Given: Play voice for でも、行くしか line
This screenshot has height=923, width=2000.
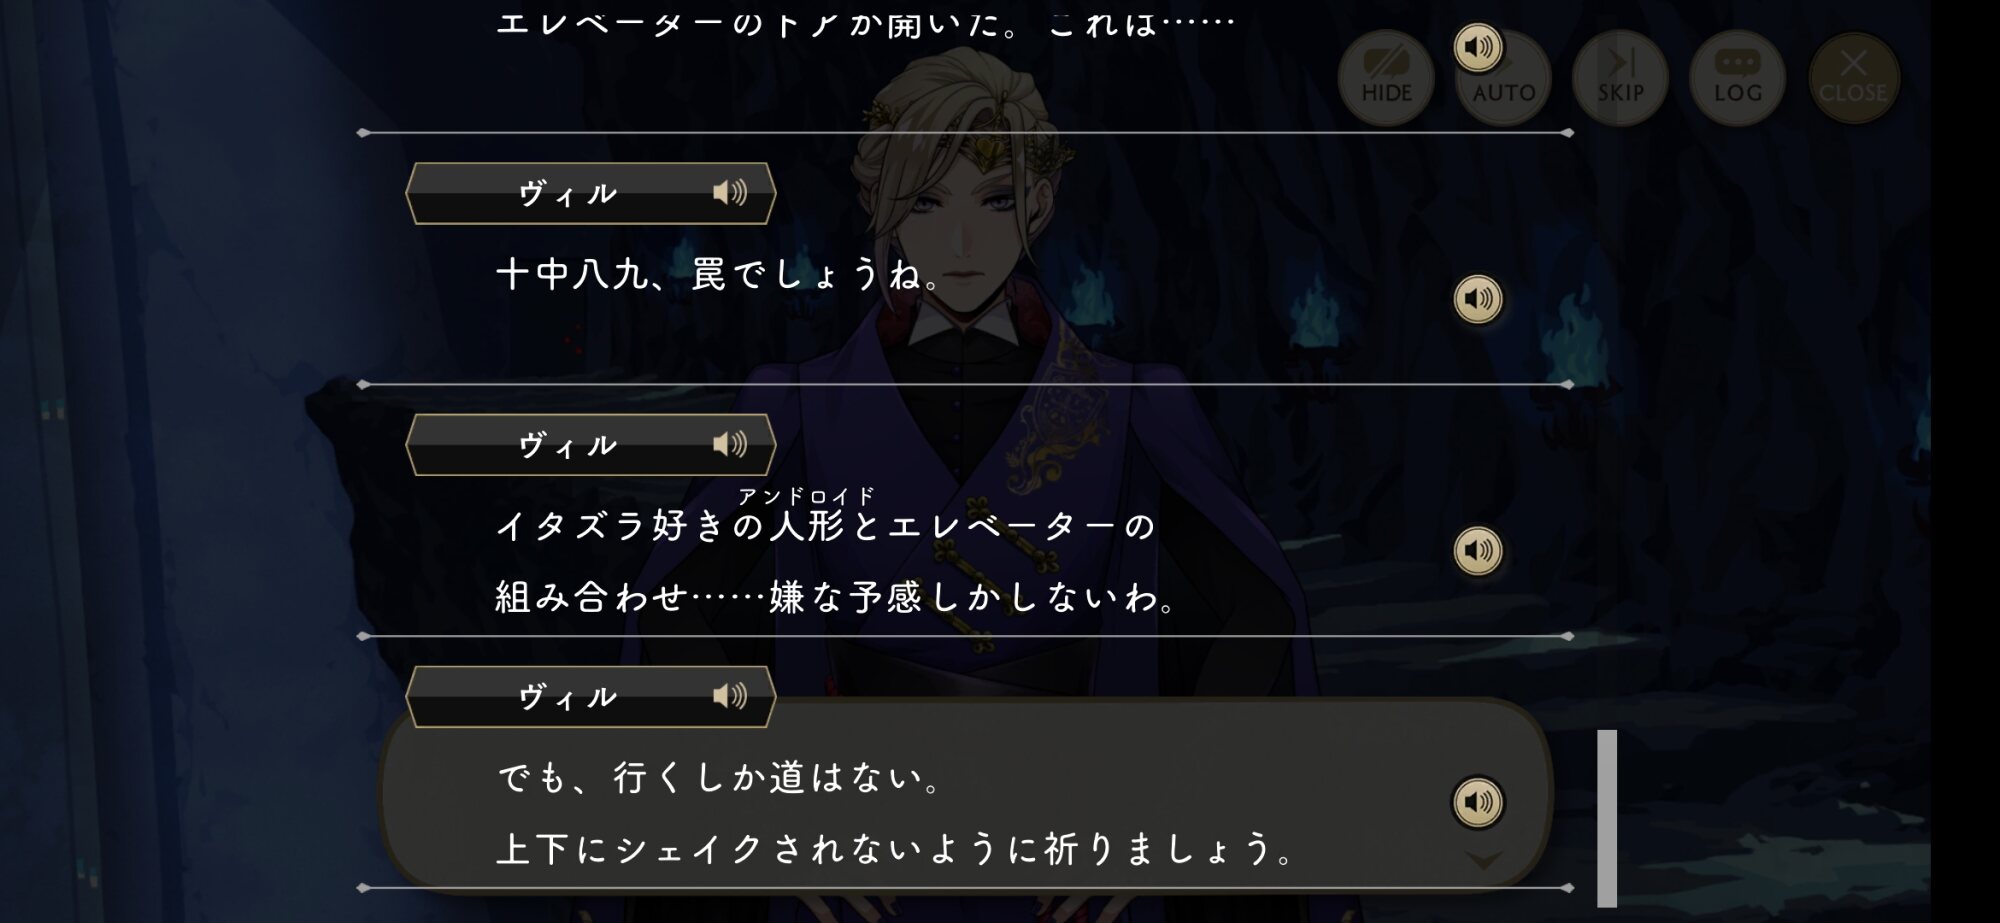Looking at the screenshot, I should point(1477,802).
